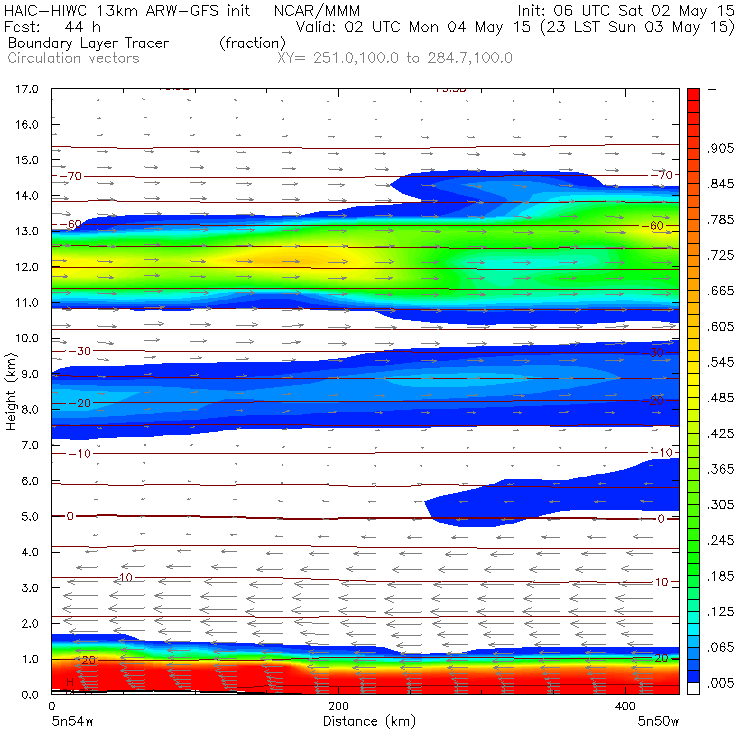Viewport: 740px width, 740px height.
Task: Click the '.245' colorbar value label
Action: 720,540
